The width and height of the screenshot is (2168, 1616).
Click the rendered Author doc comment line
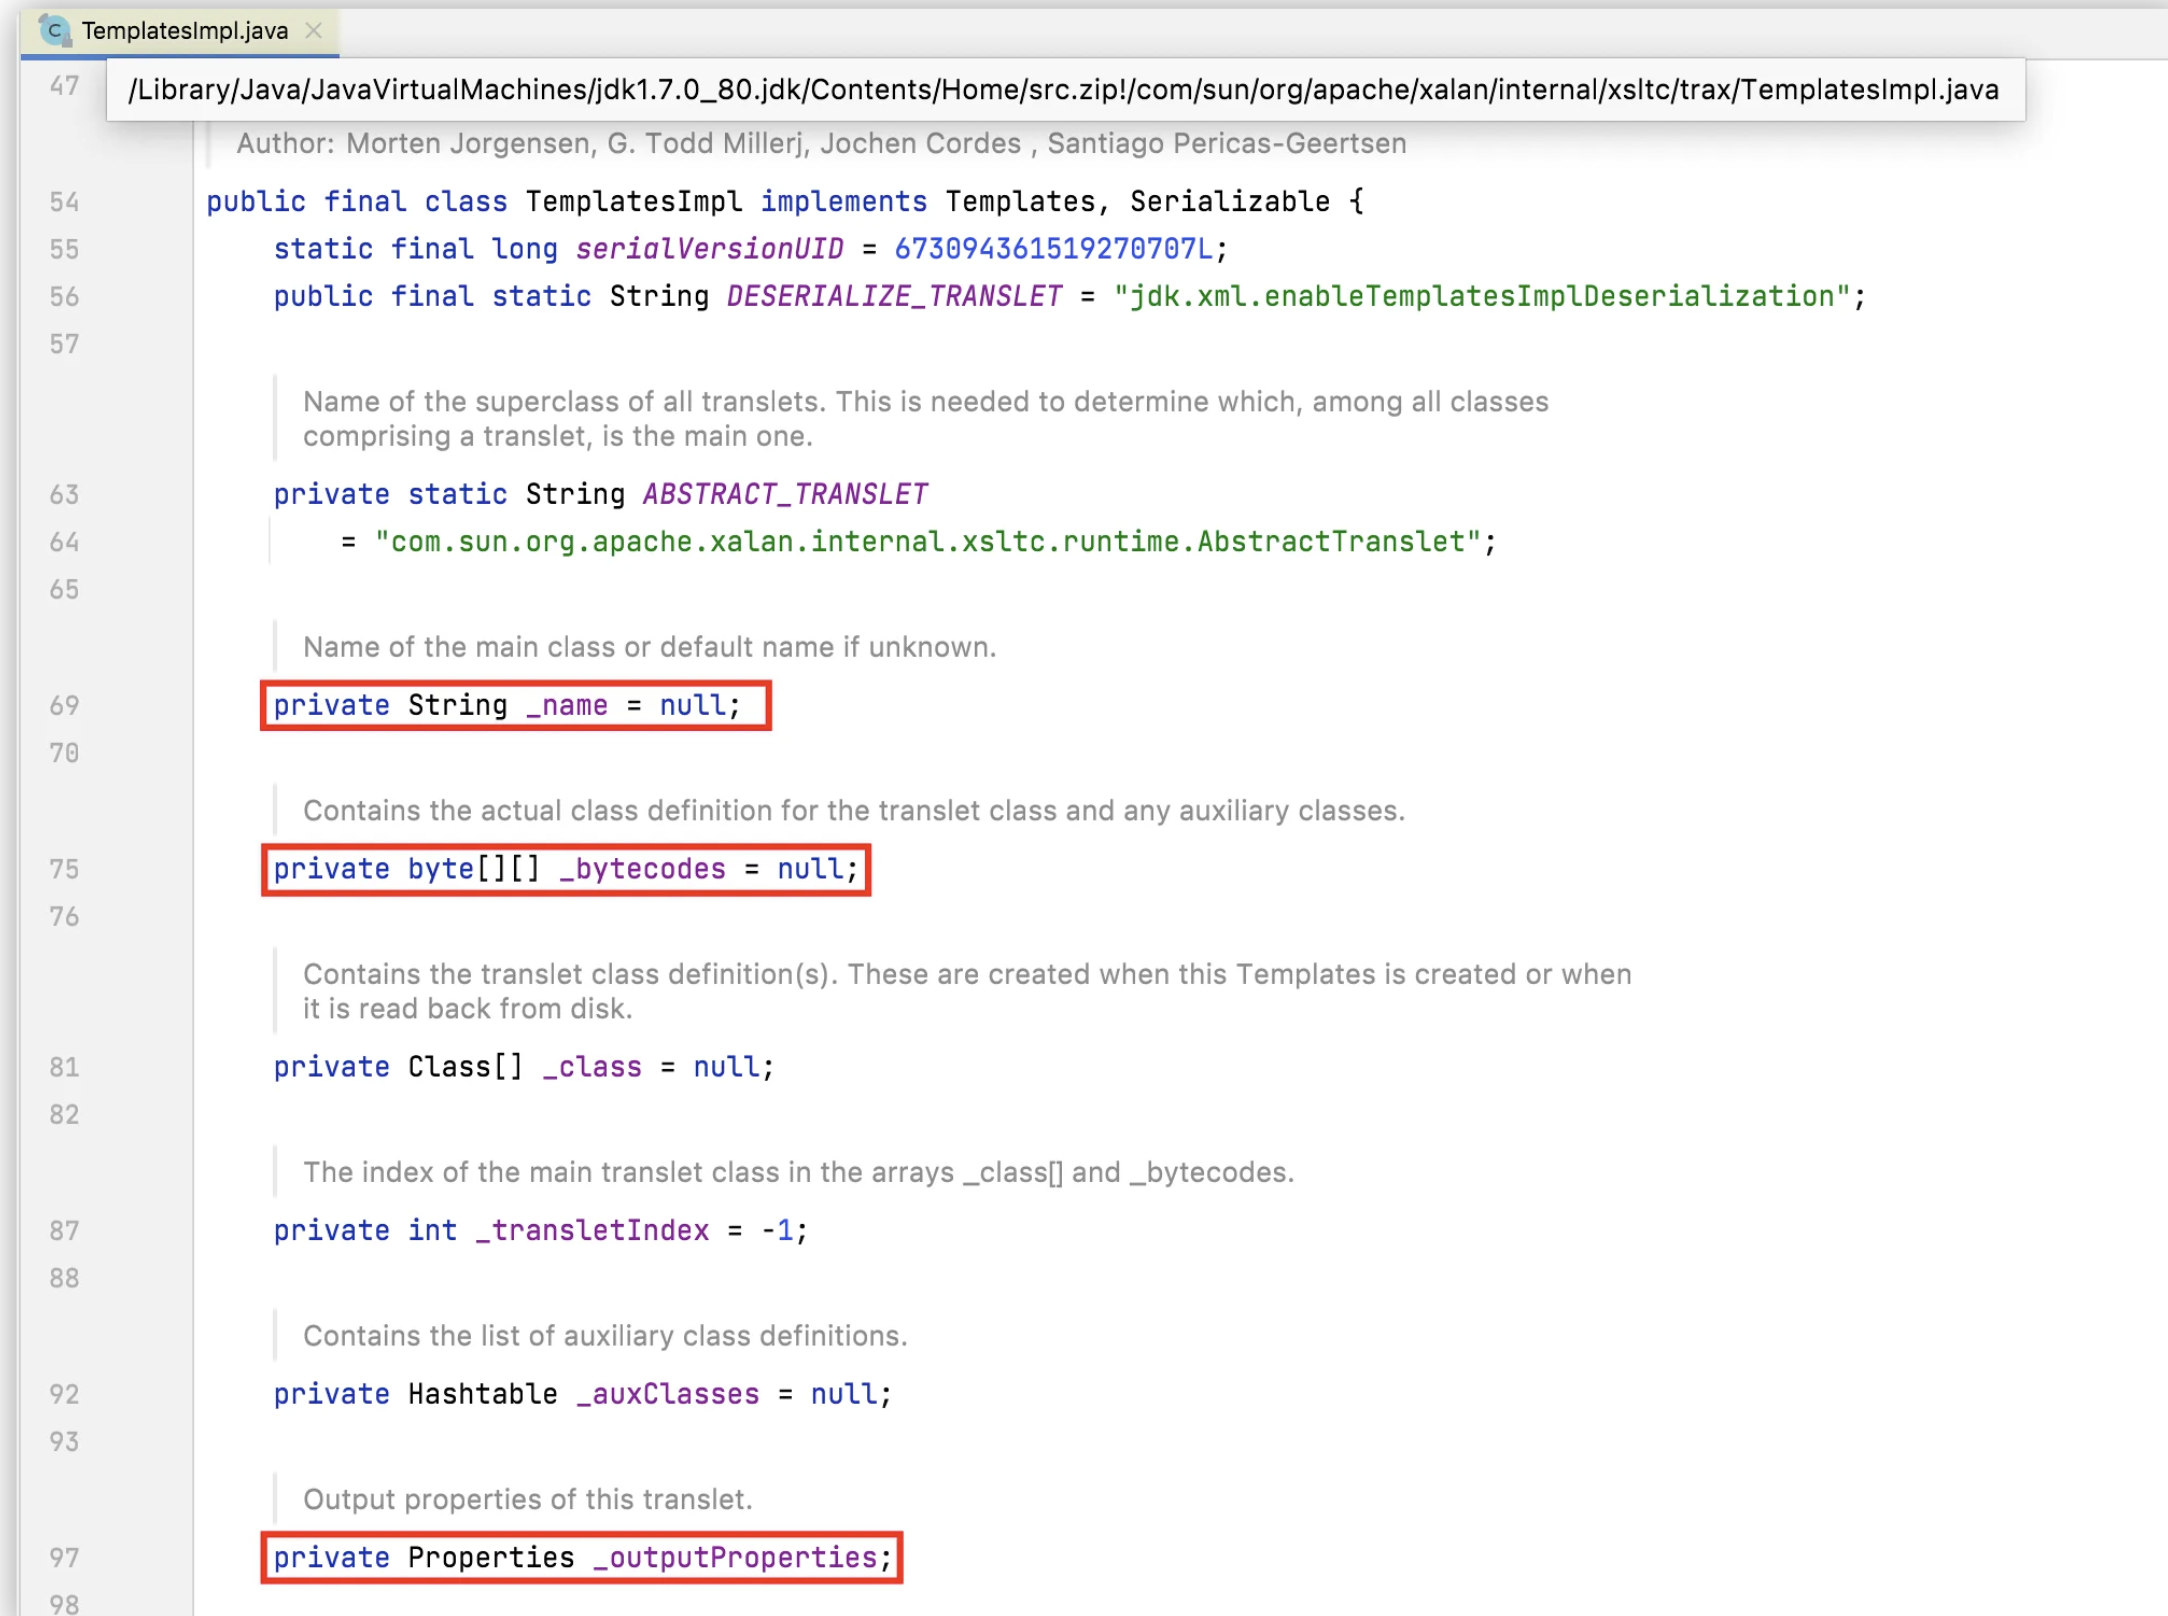pos(820,144)
